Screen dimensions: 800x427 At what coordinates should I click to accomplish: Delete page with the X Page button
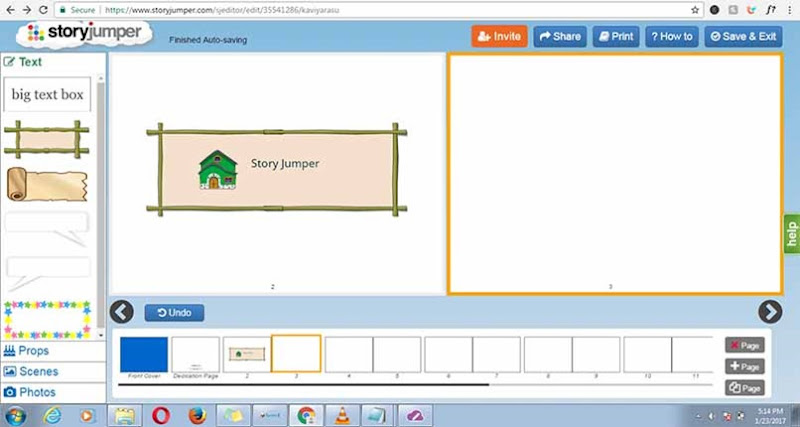pos(744,345)
